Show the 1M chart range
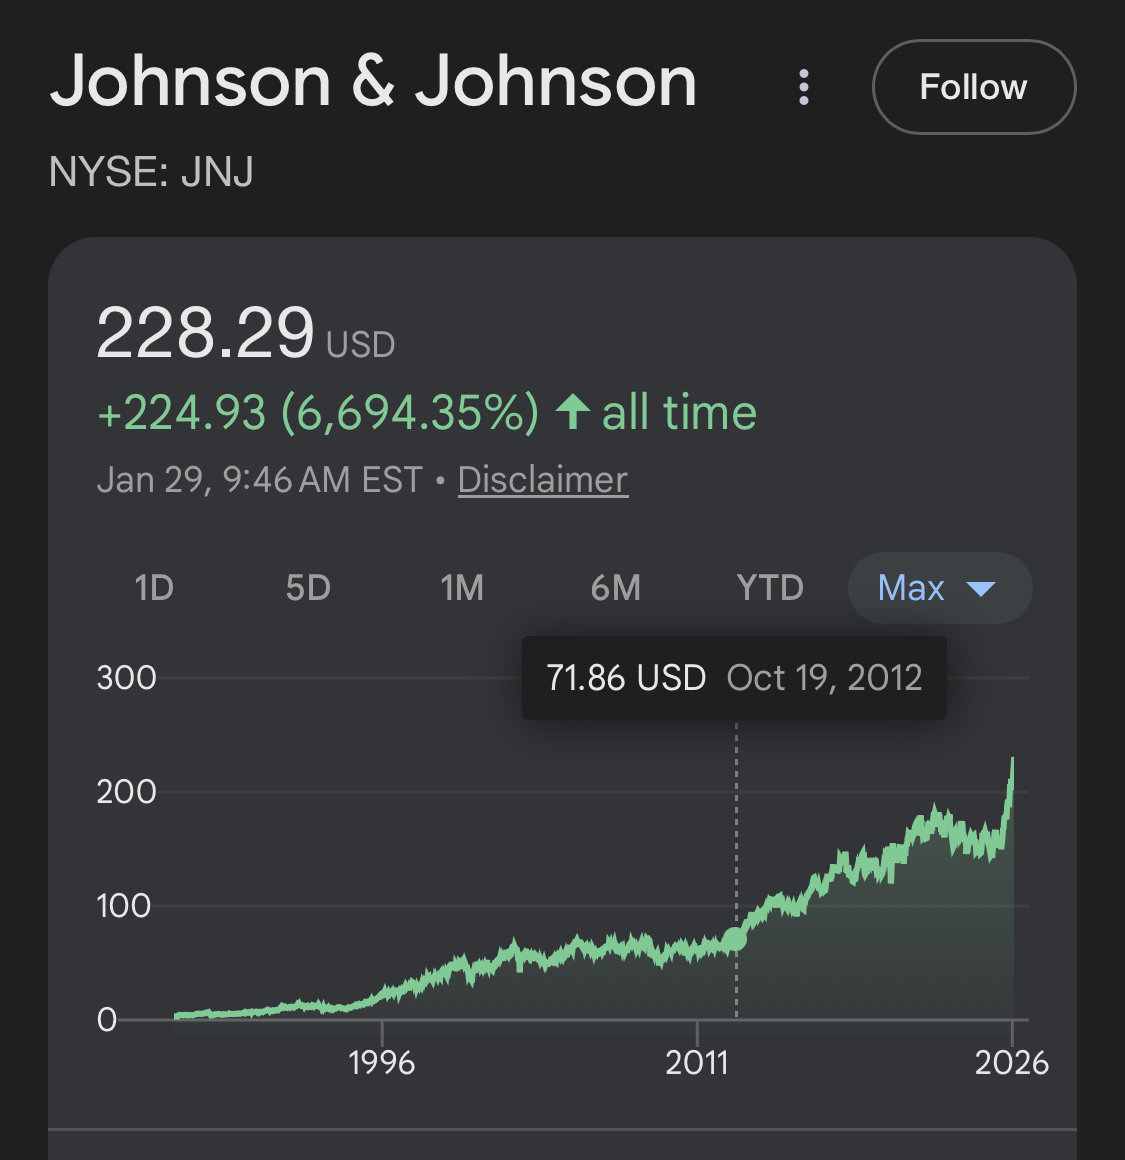The height and width of the screenshot is (1160, 1125). coord(462,588)
